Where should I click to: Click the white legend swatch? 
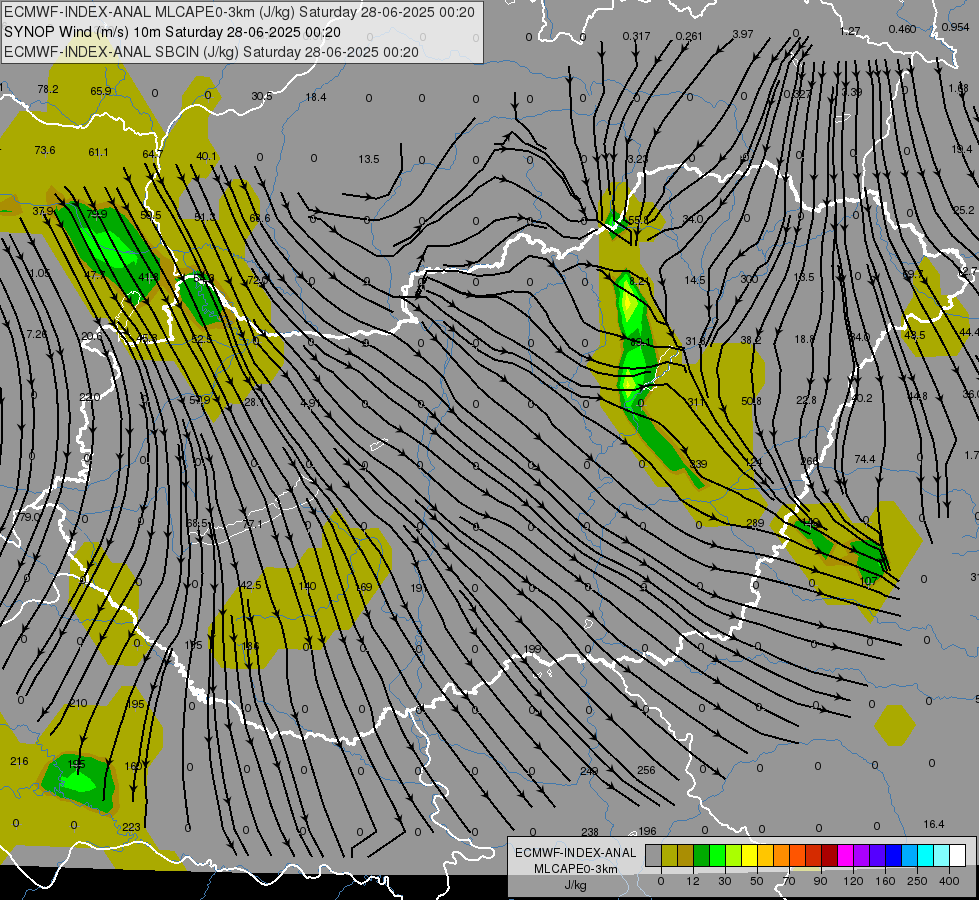pos(958,855)
